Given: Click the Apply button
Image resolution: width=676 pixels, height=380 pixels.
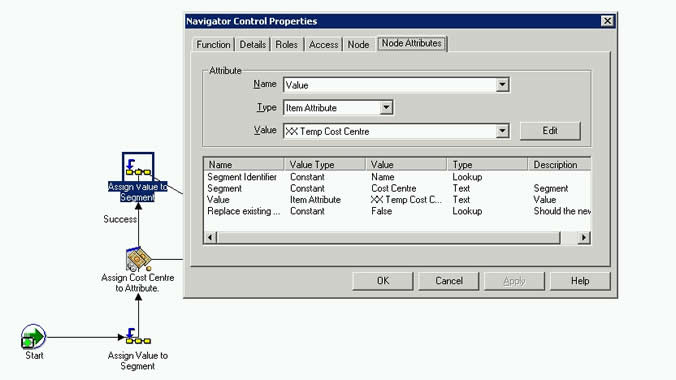Looking at the screenshot, I should tap(514, 281).
